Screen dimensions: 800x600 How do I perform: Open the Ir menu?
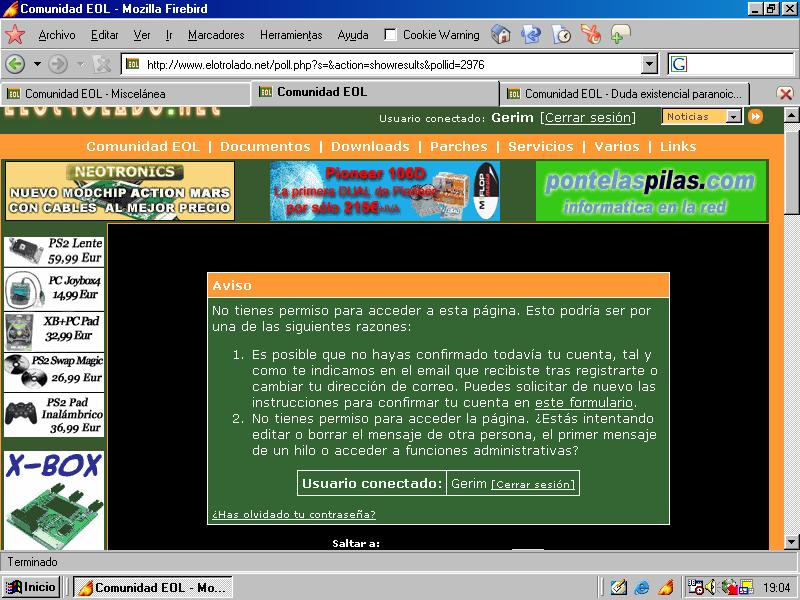[169, 35]
